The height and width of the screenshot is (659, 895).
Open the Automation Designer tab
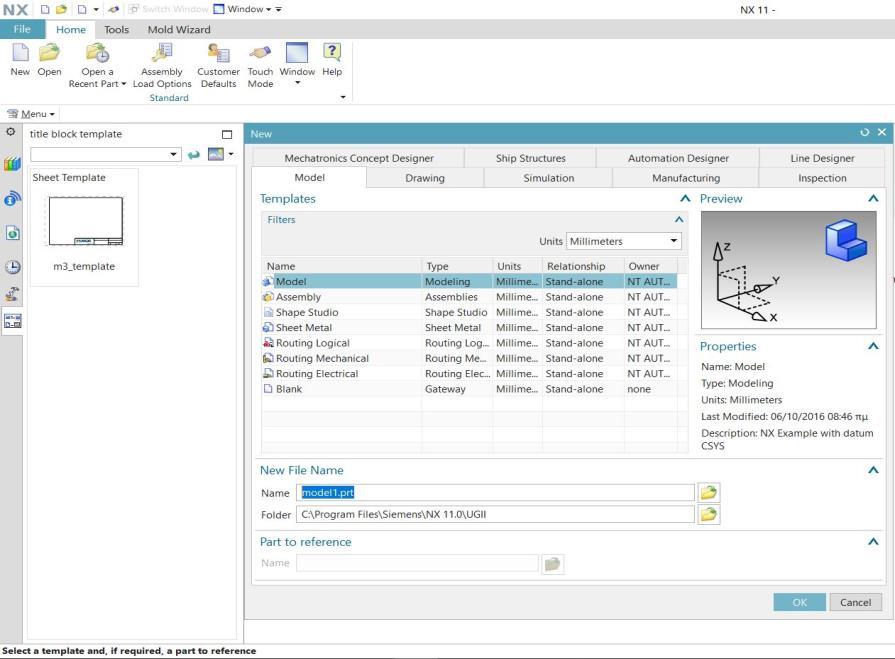(x=678, y=158)
